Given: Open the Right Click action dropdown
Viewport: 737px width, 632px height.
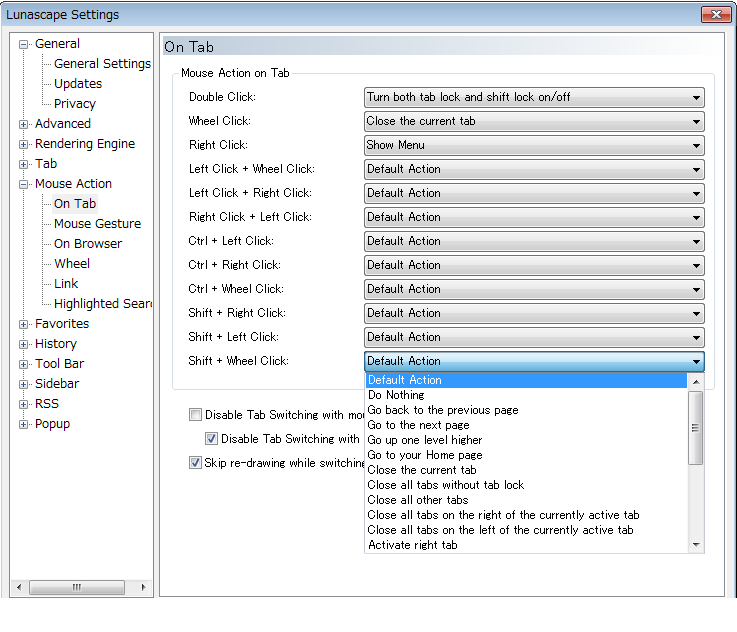Looking at the screenshot, I should click(x=534, y=145).
